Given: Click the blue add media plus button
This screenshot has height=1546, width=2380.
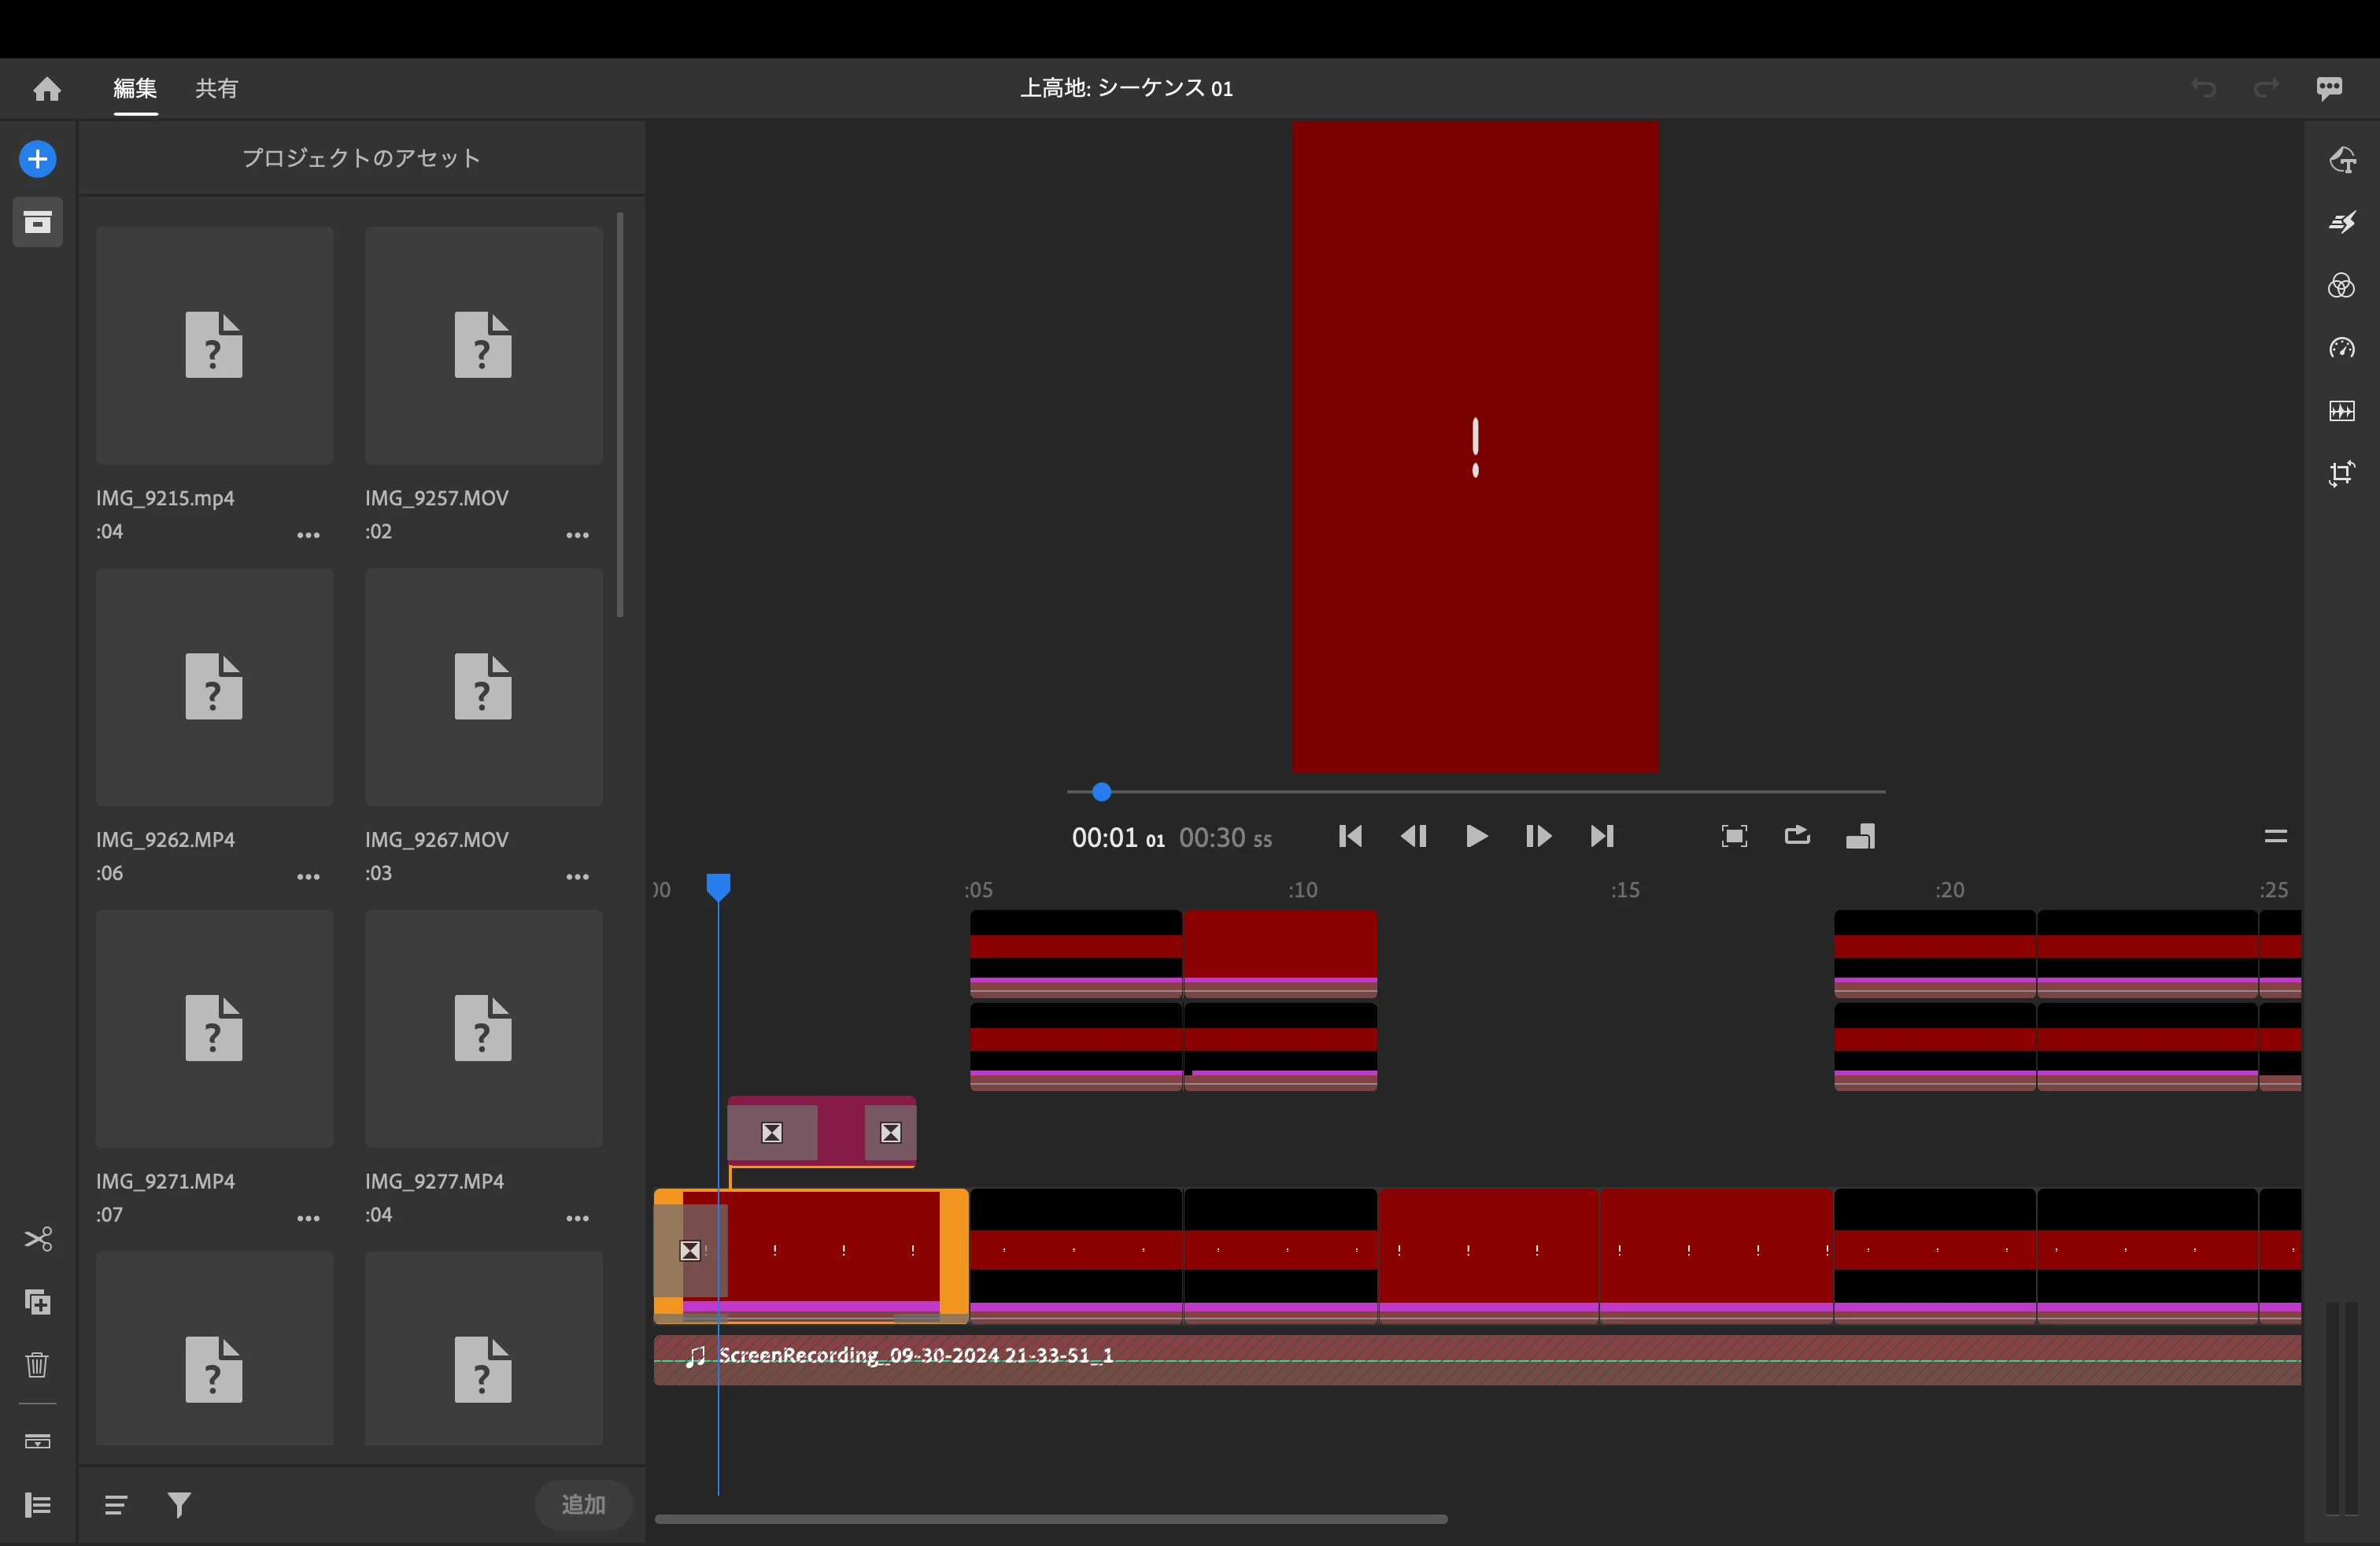Looking at the screenshot, I should (37, 159).
